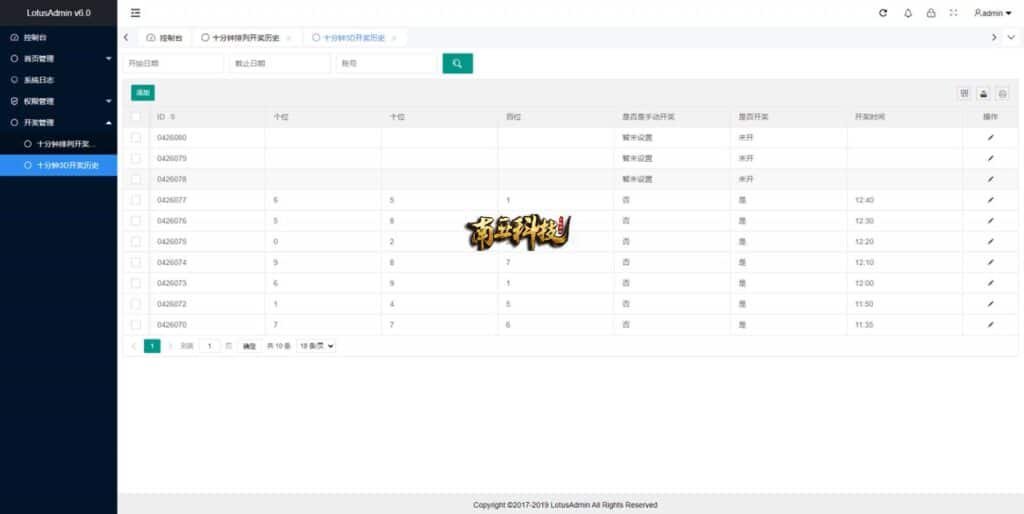Switch to the 控制台 tab

click(165, 37)
